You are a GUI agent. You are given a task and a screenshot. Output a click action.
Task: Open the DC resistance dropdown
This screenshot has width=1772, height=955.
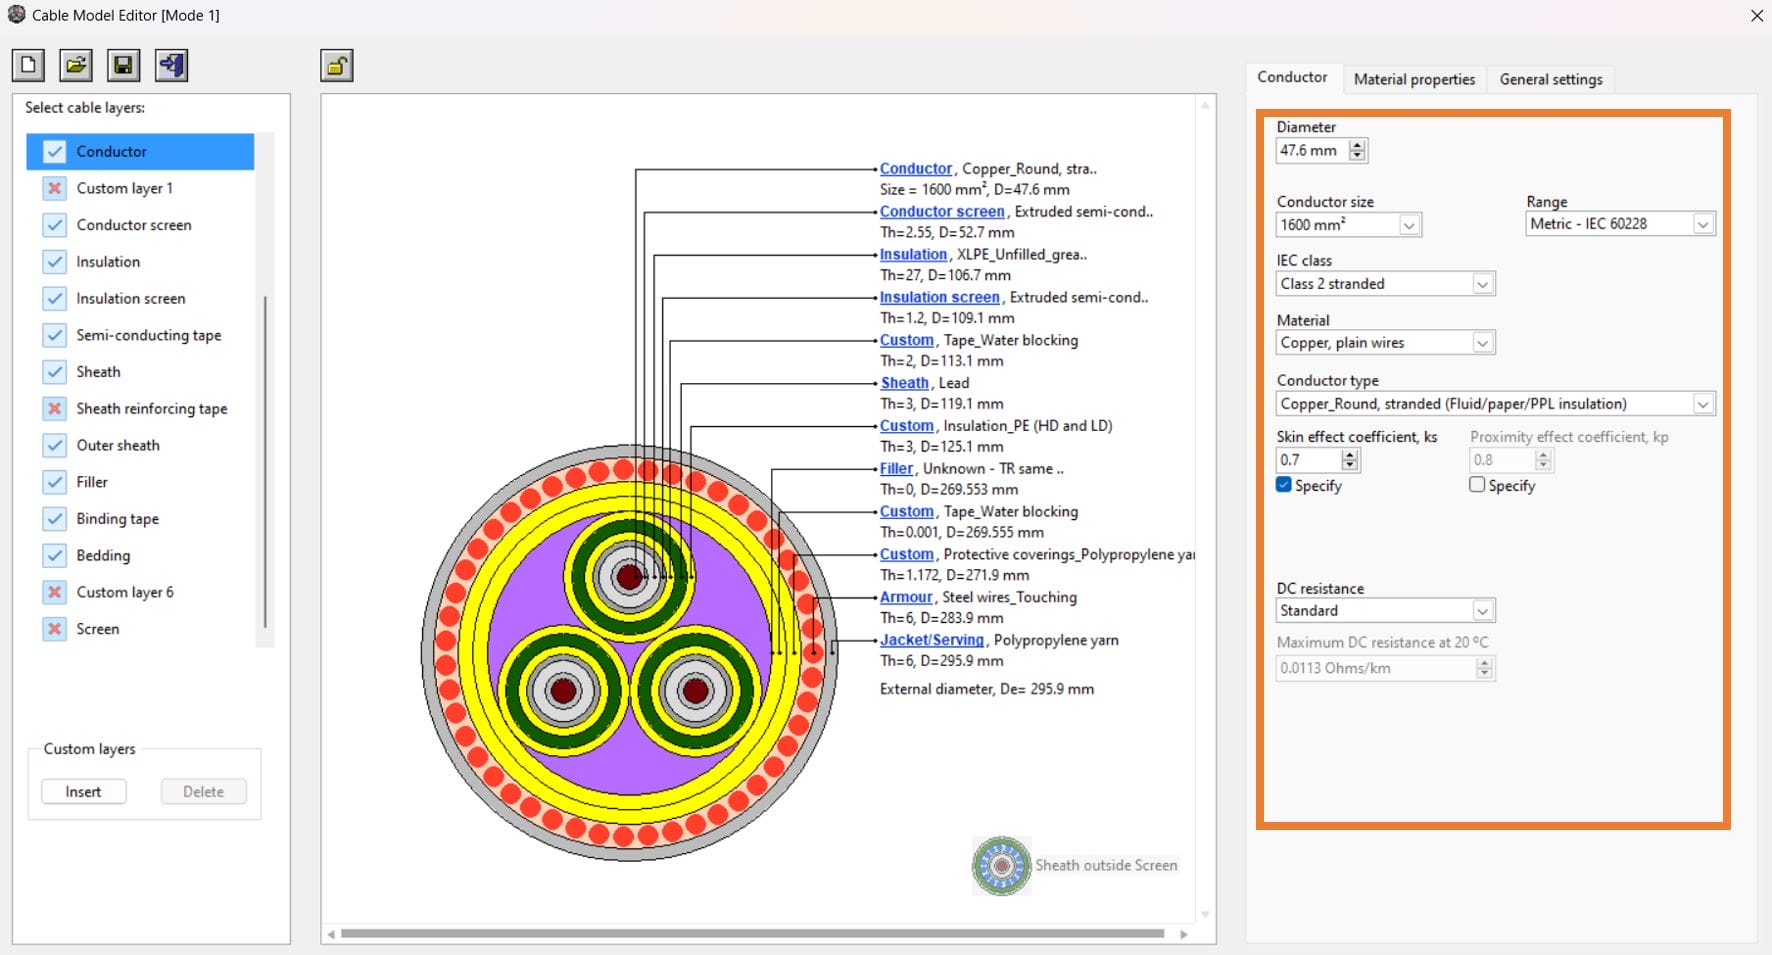(x=1484, y=610)
